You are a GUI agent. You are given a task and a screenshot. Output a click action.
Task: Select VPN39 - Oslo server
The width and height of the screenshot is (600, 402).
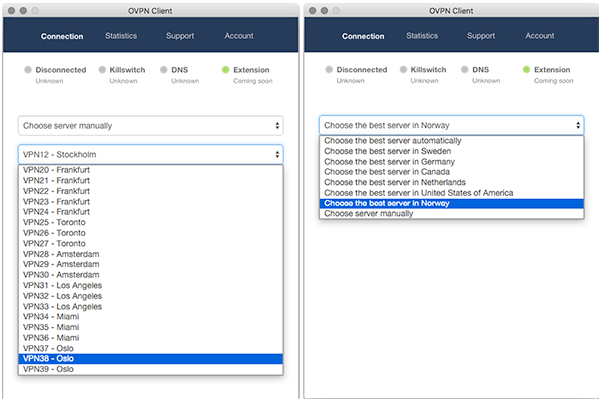(x=150, y=369)
